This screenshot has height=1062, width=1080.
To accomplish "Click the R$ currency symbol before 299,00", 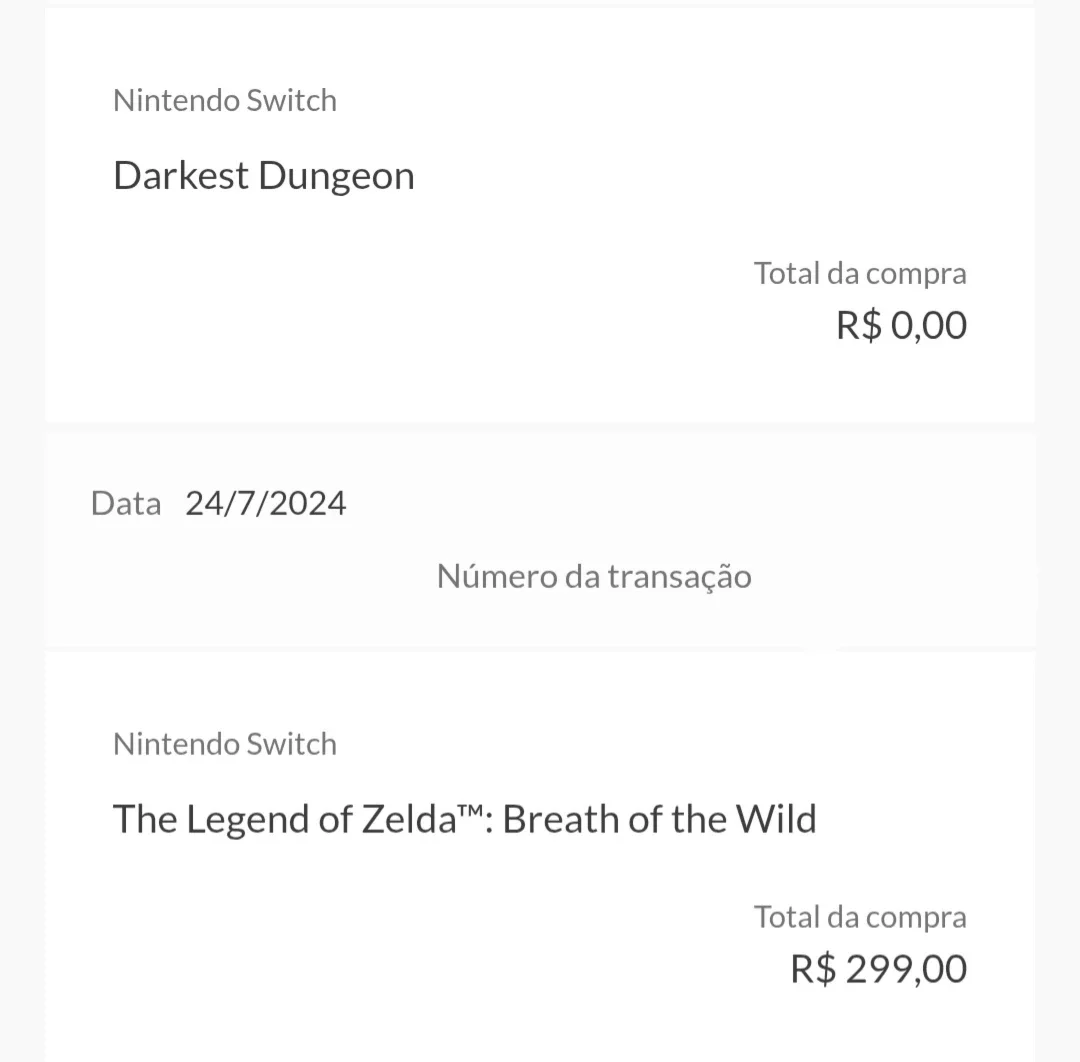I will tap(813, 969).
